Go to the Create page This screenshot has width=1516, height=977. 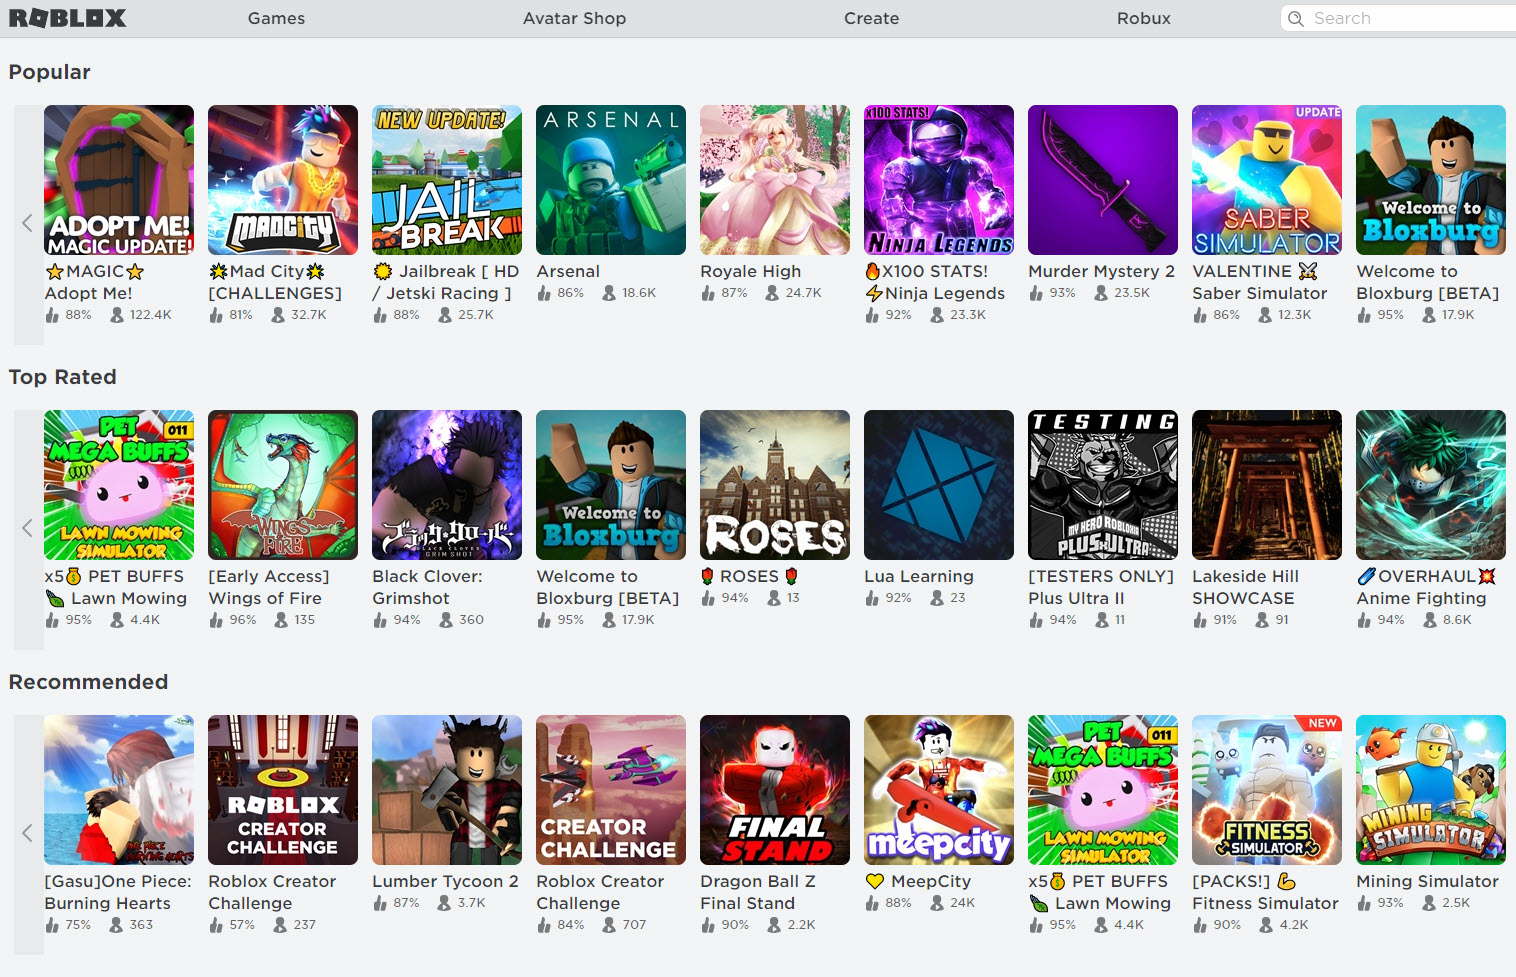872,18
